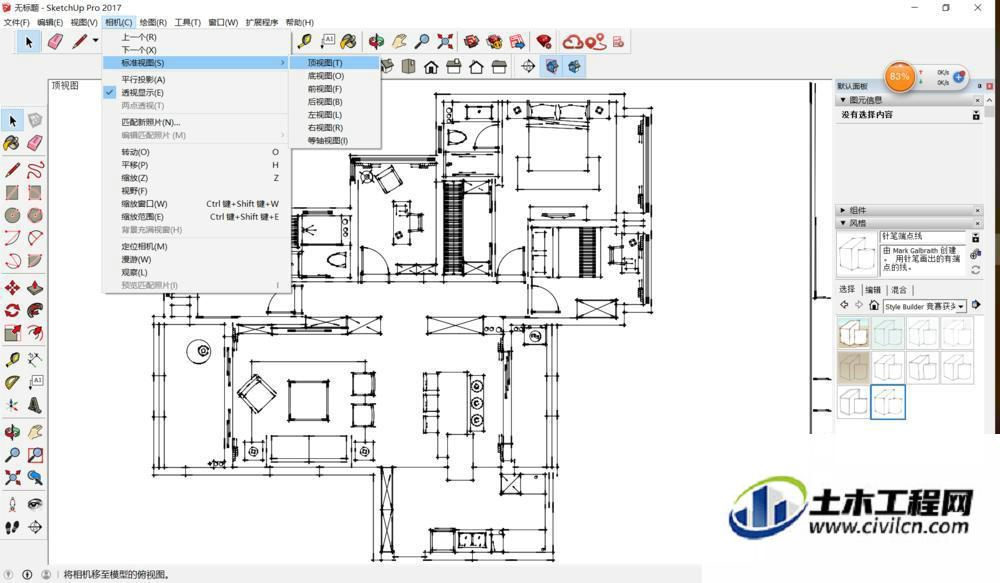Viewport: 1000px width, 583px height.
Task: Click the geo-location icon in status bar
Action: point(9,574)
